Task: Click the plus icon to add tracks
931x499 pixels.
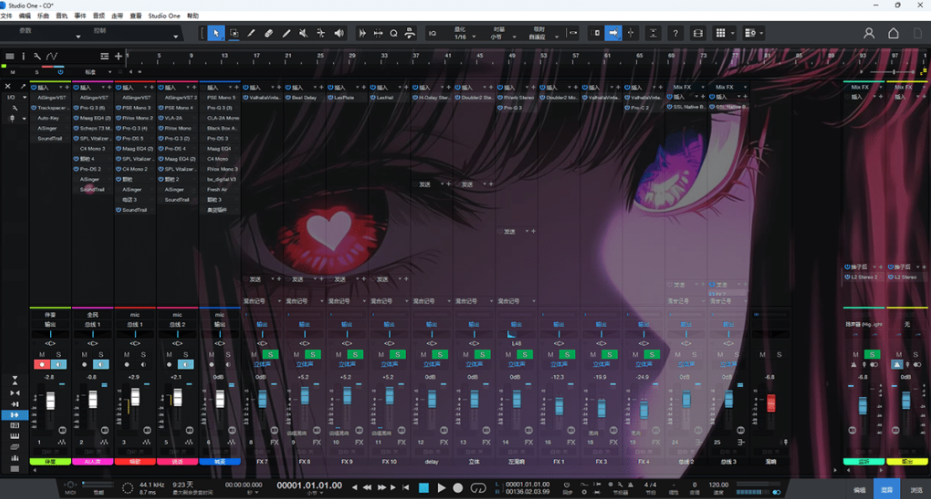Action: (x=119, y=56)
